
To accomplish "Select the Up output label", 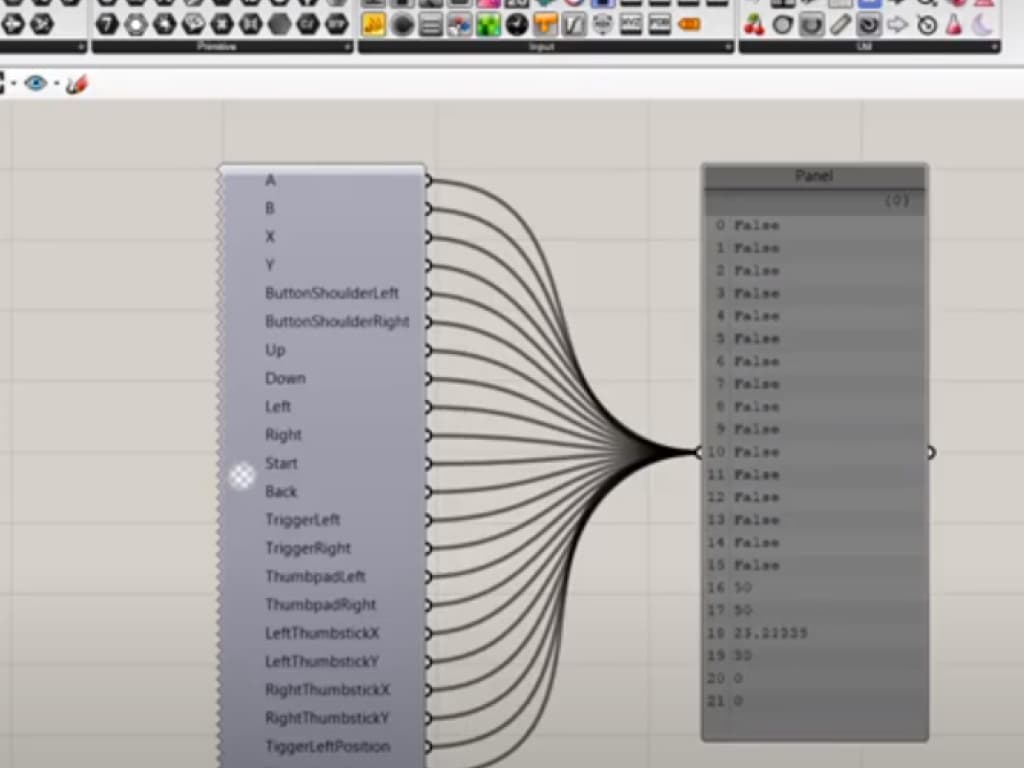I will click(x=275, y=350).
